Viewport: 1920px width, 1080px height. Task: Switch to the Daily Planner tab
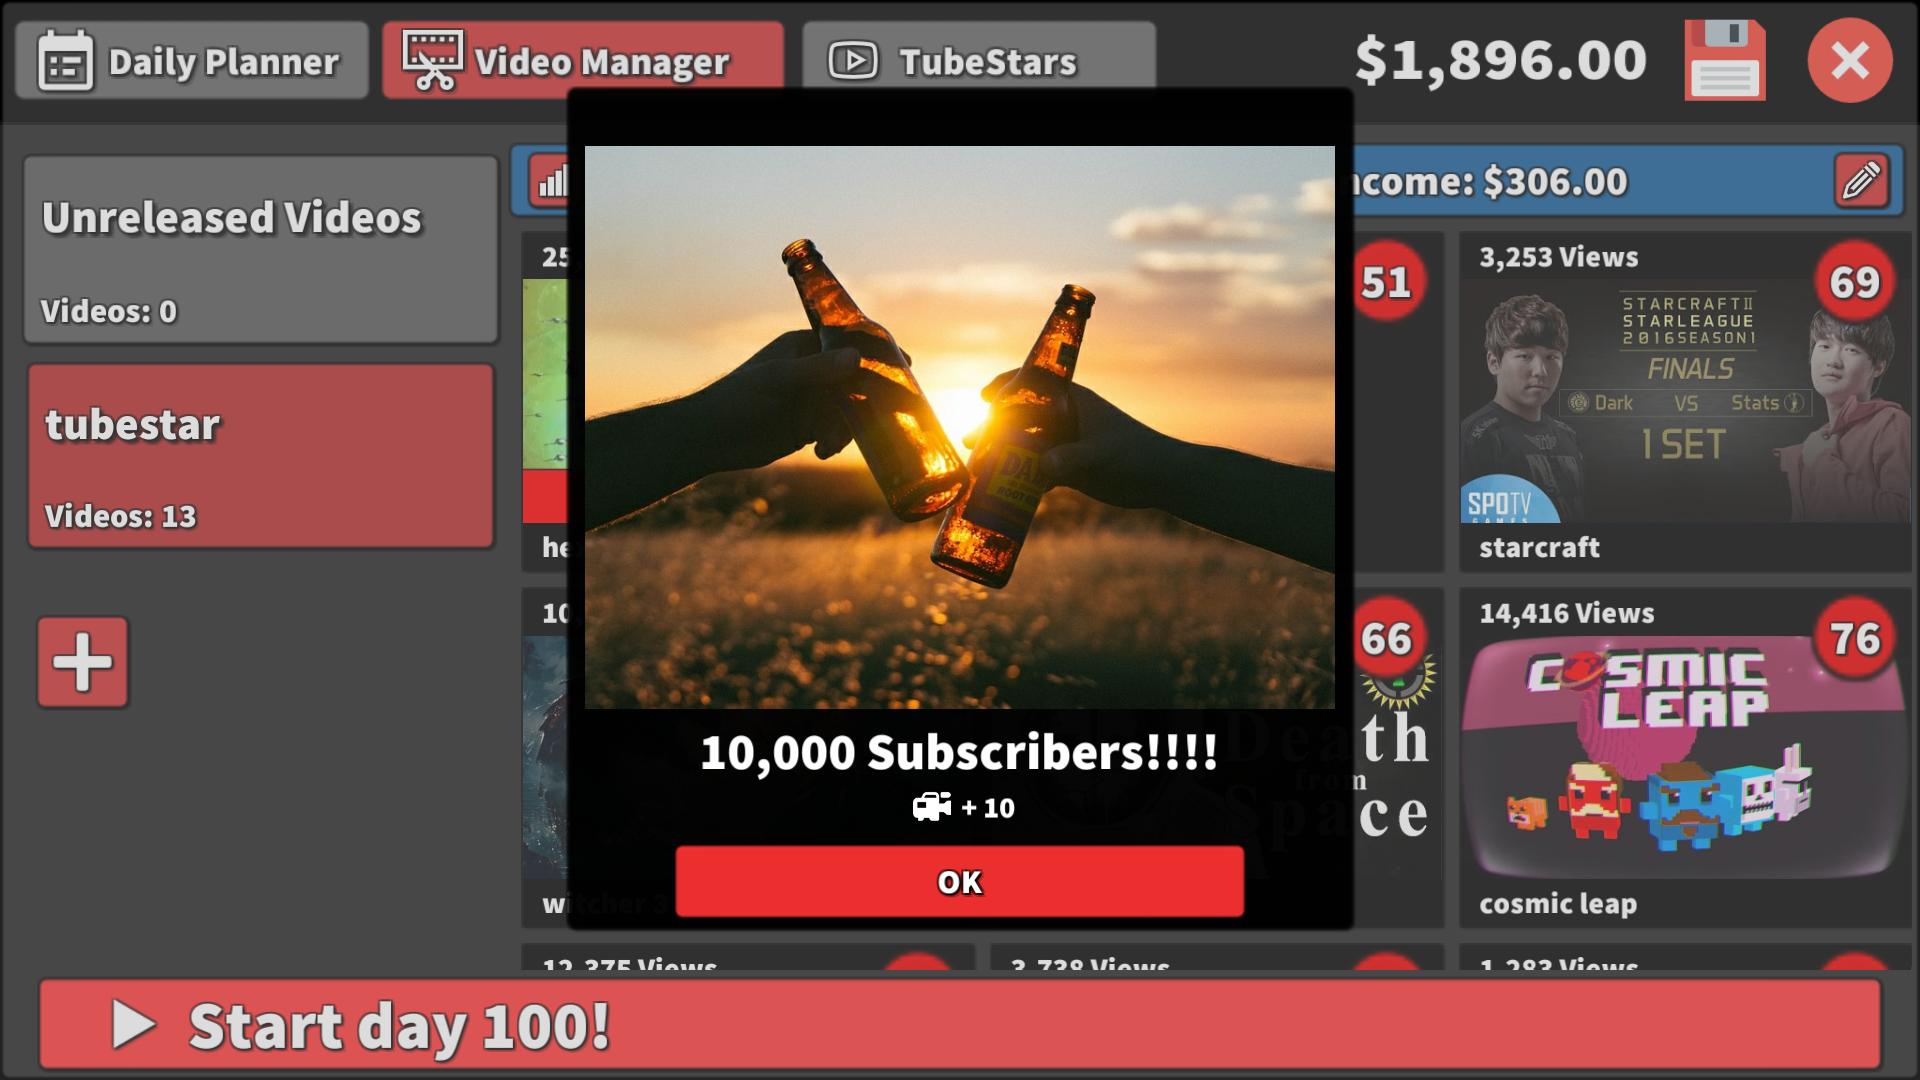point(192,60)
